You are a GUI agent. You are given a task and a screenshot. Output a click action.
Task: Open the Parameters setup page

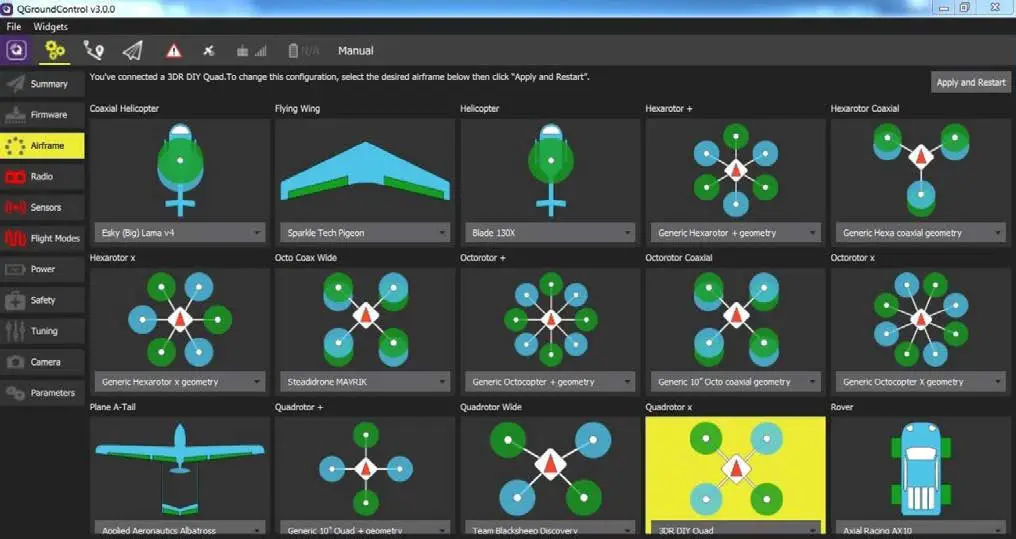(42, 393)
